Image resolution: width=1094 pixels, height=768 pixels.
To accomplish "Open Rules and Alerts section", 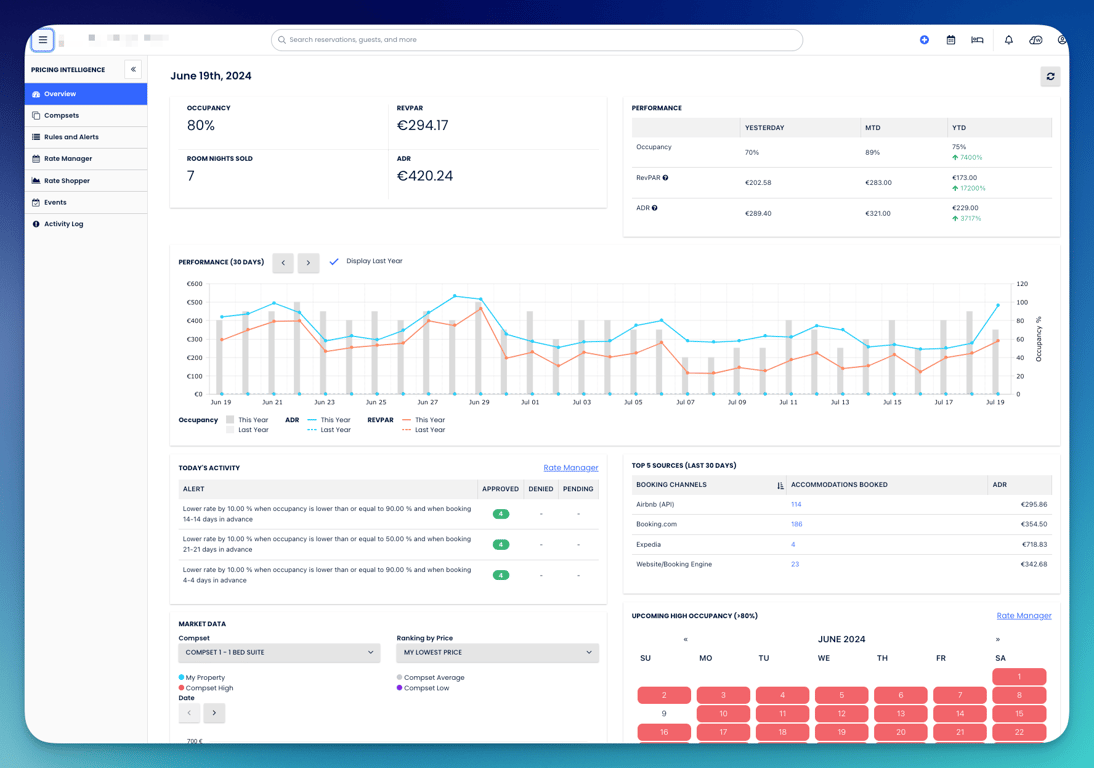I will pyautogui.click(x=86, y=137).
